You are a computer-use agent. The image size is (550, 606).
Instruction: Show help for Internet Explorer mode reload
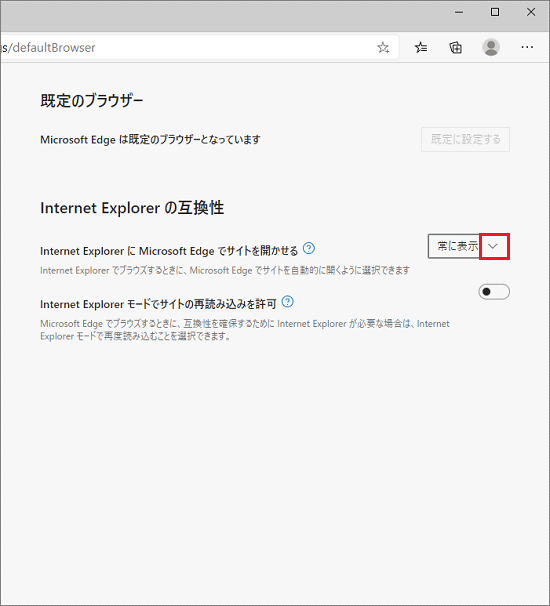tap(288, 301)
